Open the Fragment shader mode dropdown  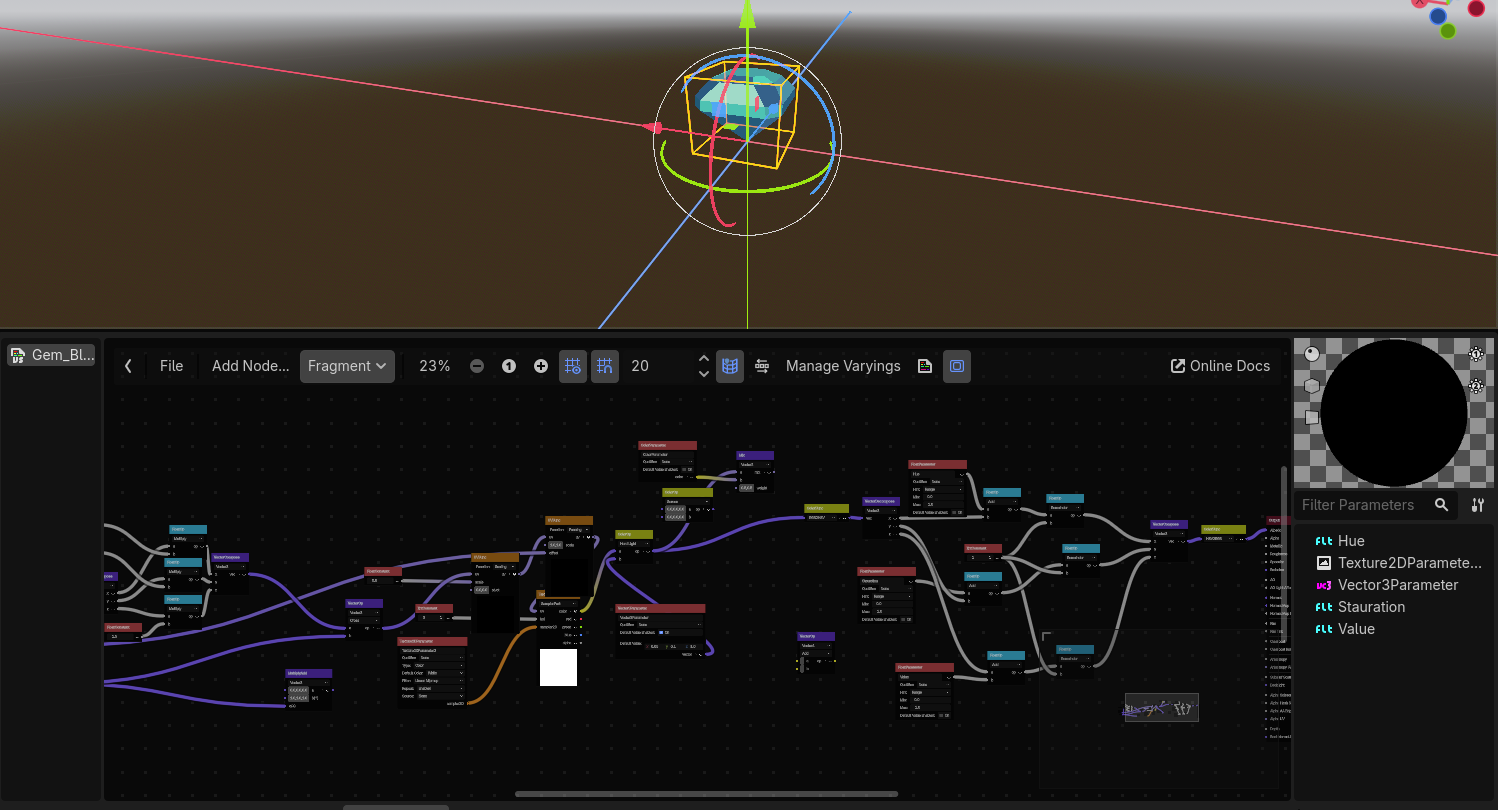pyautogui.click(x=347, y=366)
